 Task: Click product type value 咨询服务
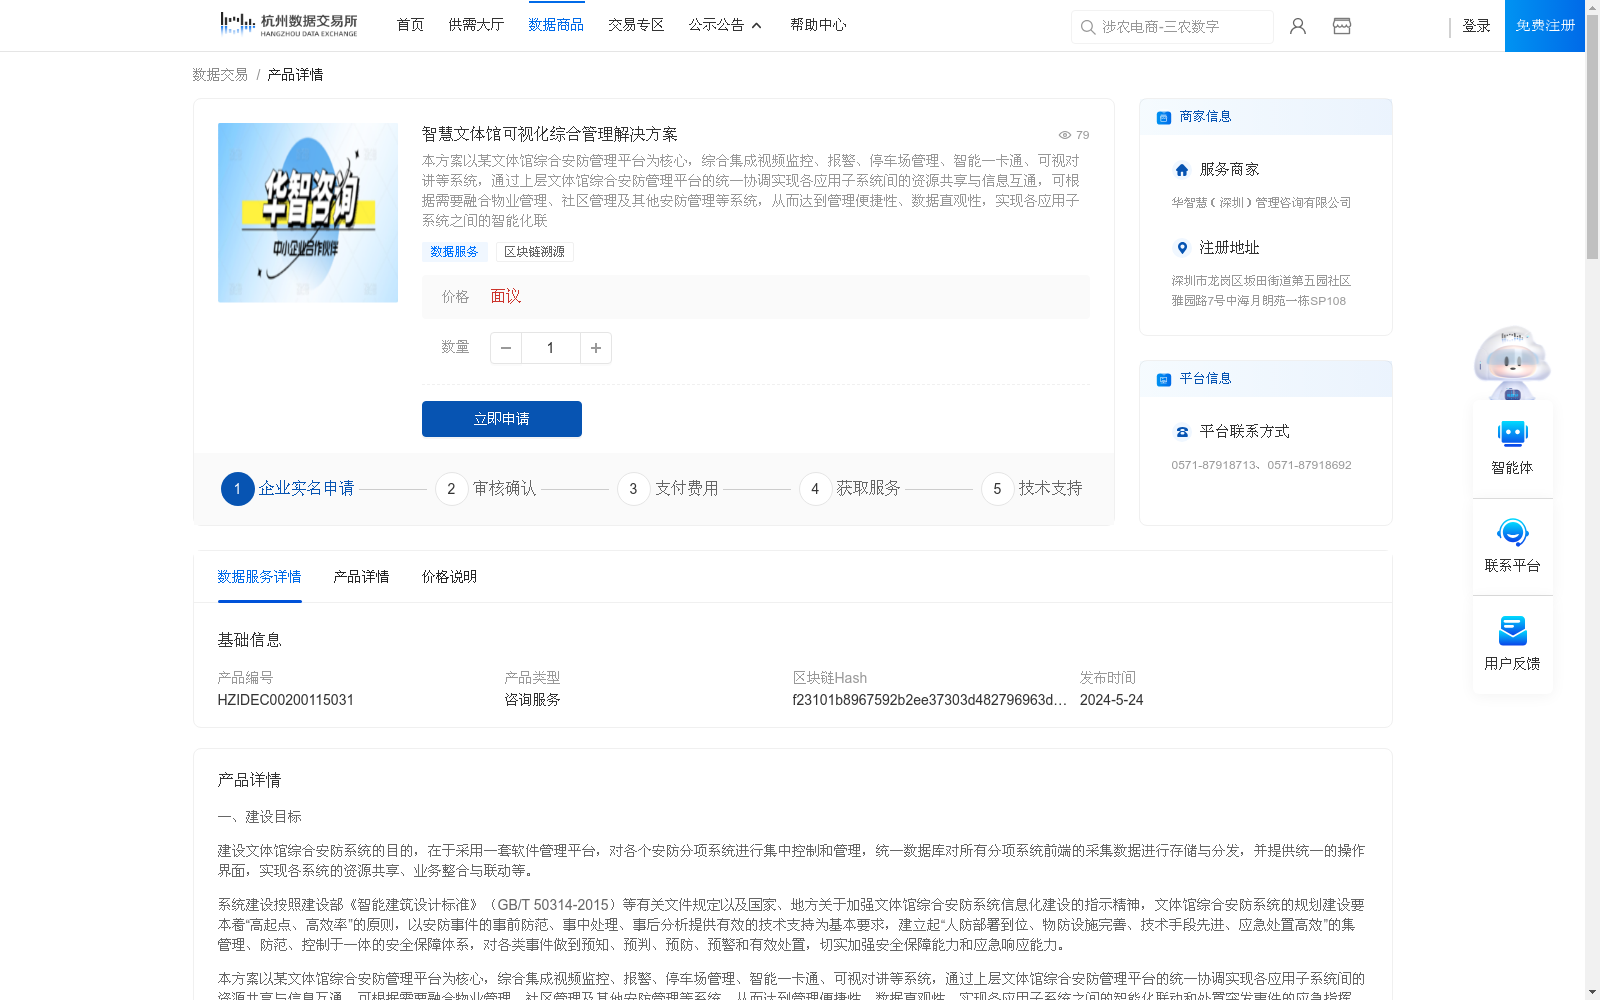[x=532, y=700]
